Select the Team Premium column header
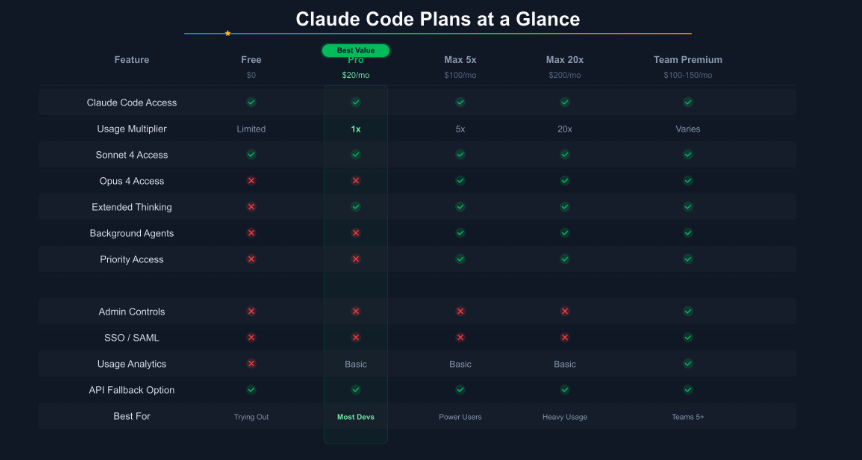 pyautogui.click(x=688, y=60)
